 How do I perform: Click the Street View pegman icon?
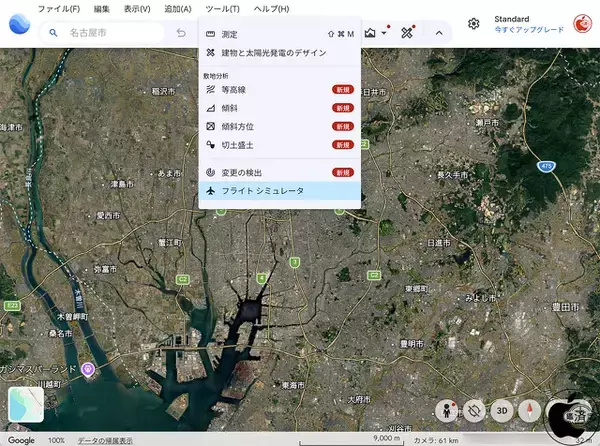[446, 411]
